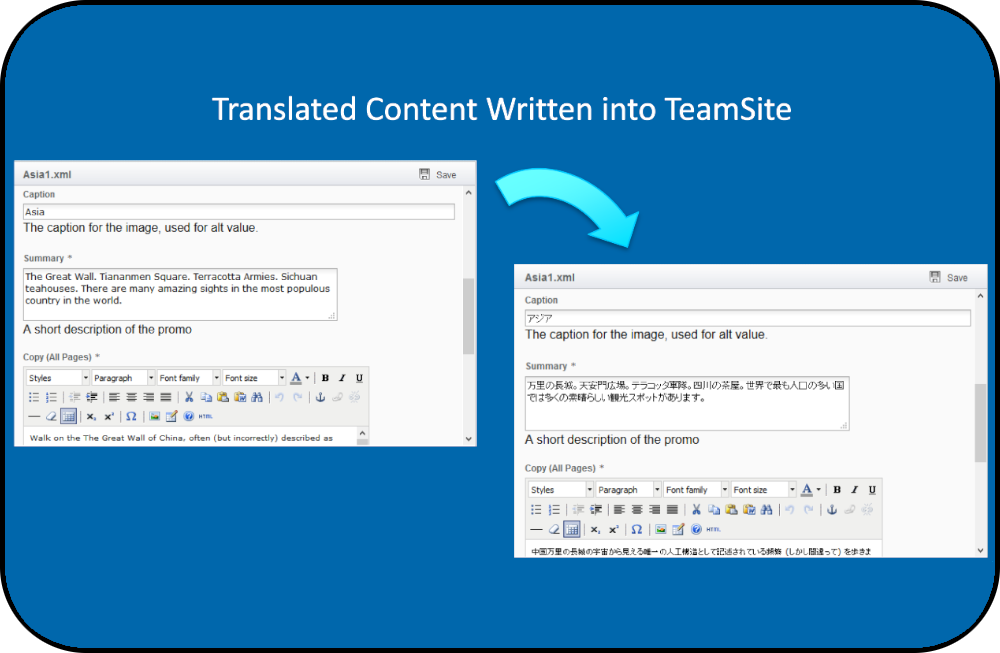Screen dimensions: 1000x653
Task: Toggle Underline in the Japanese editor toolbar
Action: [x=872, y=490]
